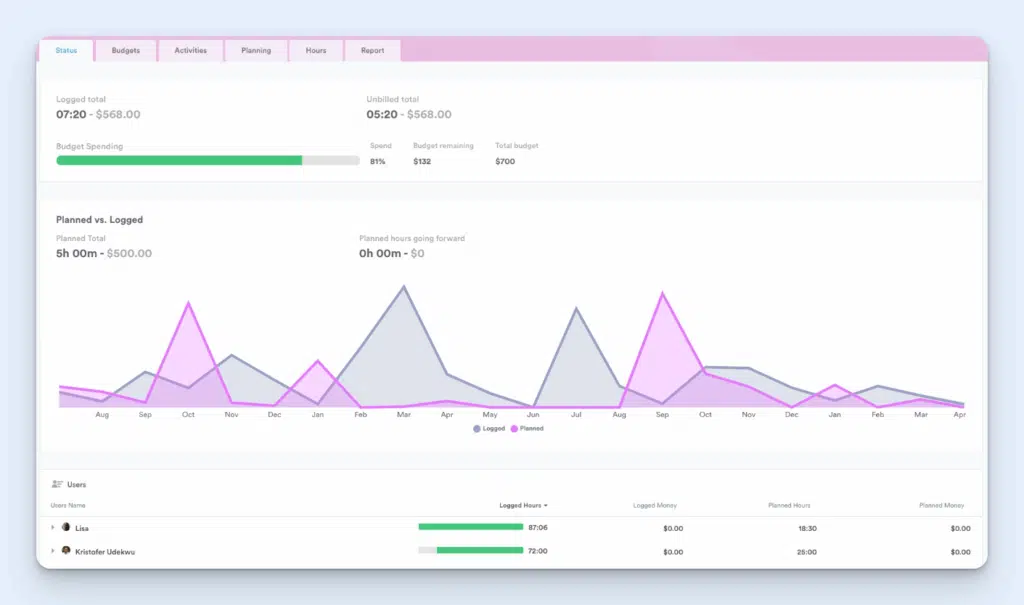
Task: Click Lisa's avatar icon
Action: [66, 527]
